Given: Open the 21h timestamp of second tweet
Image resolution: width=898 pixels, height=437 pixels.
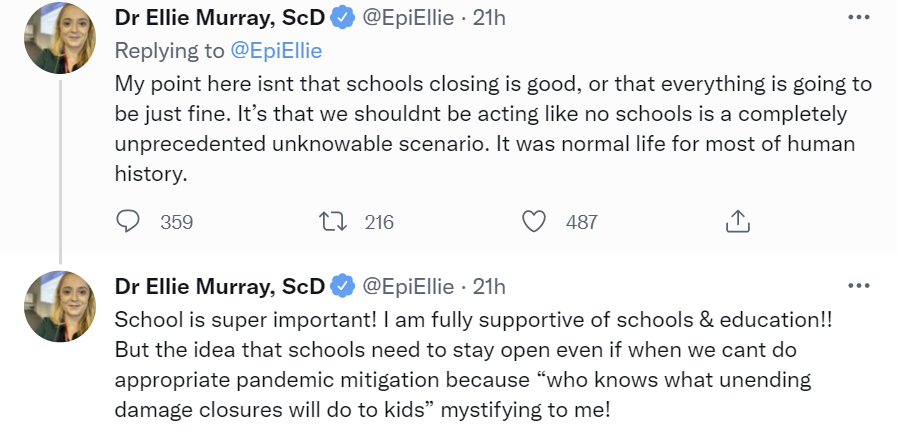Looking at the screenshot, I should click(x=489, y=287).
